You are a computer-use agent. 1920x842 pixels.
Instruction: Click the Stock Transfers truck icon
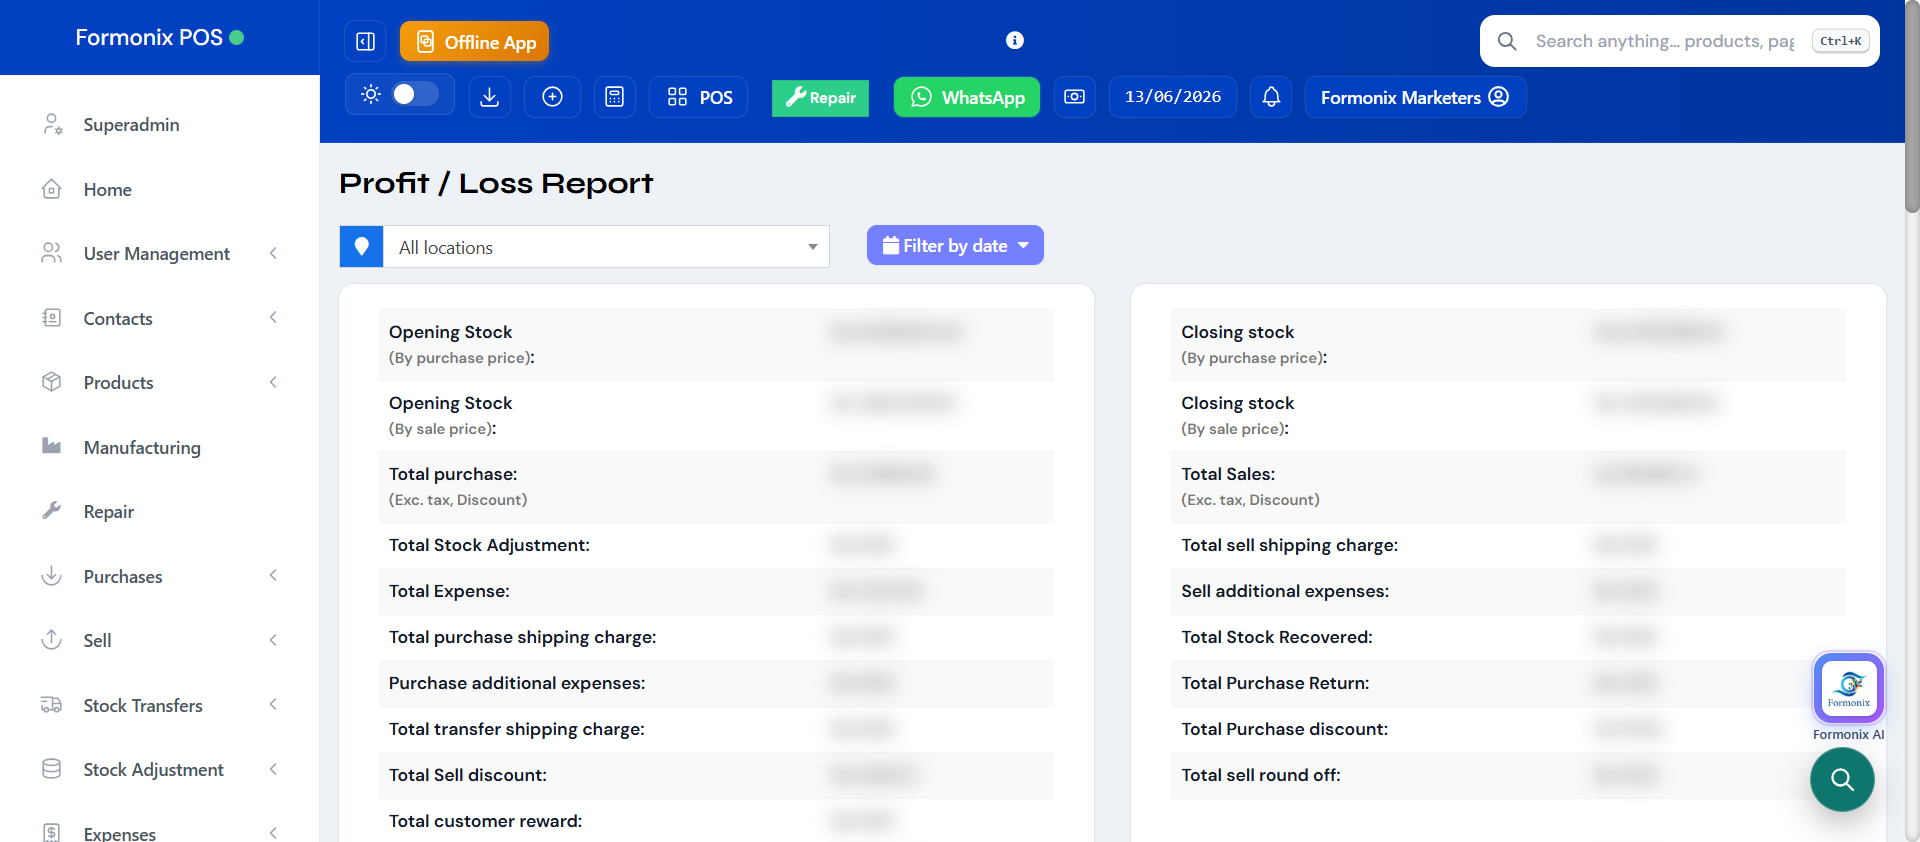52,705
